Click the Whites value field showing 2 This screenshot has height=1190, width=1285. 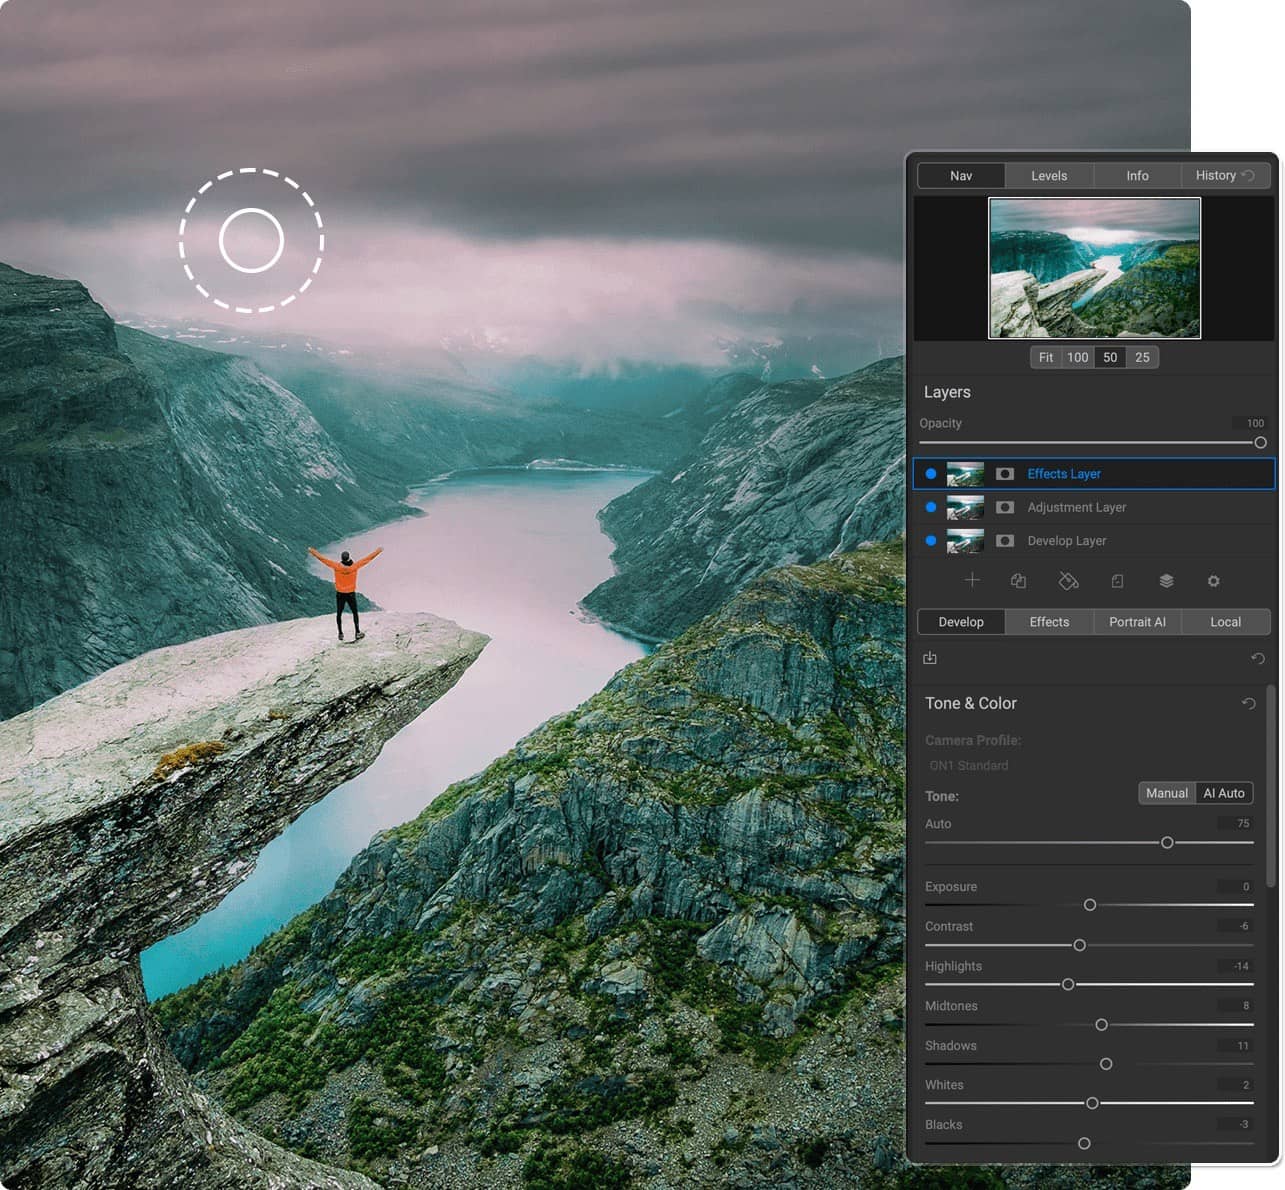(1236, 1085)
